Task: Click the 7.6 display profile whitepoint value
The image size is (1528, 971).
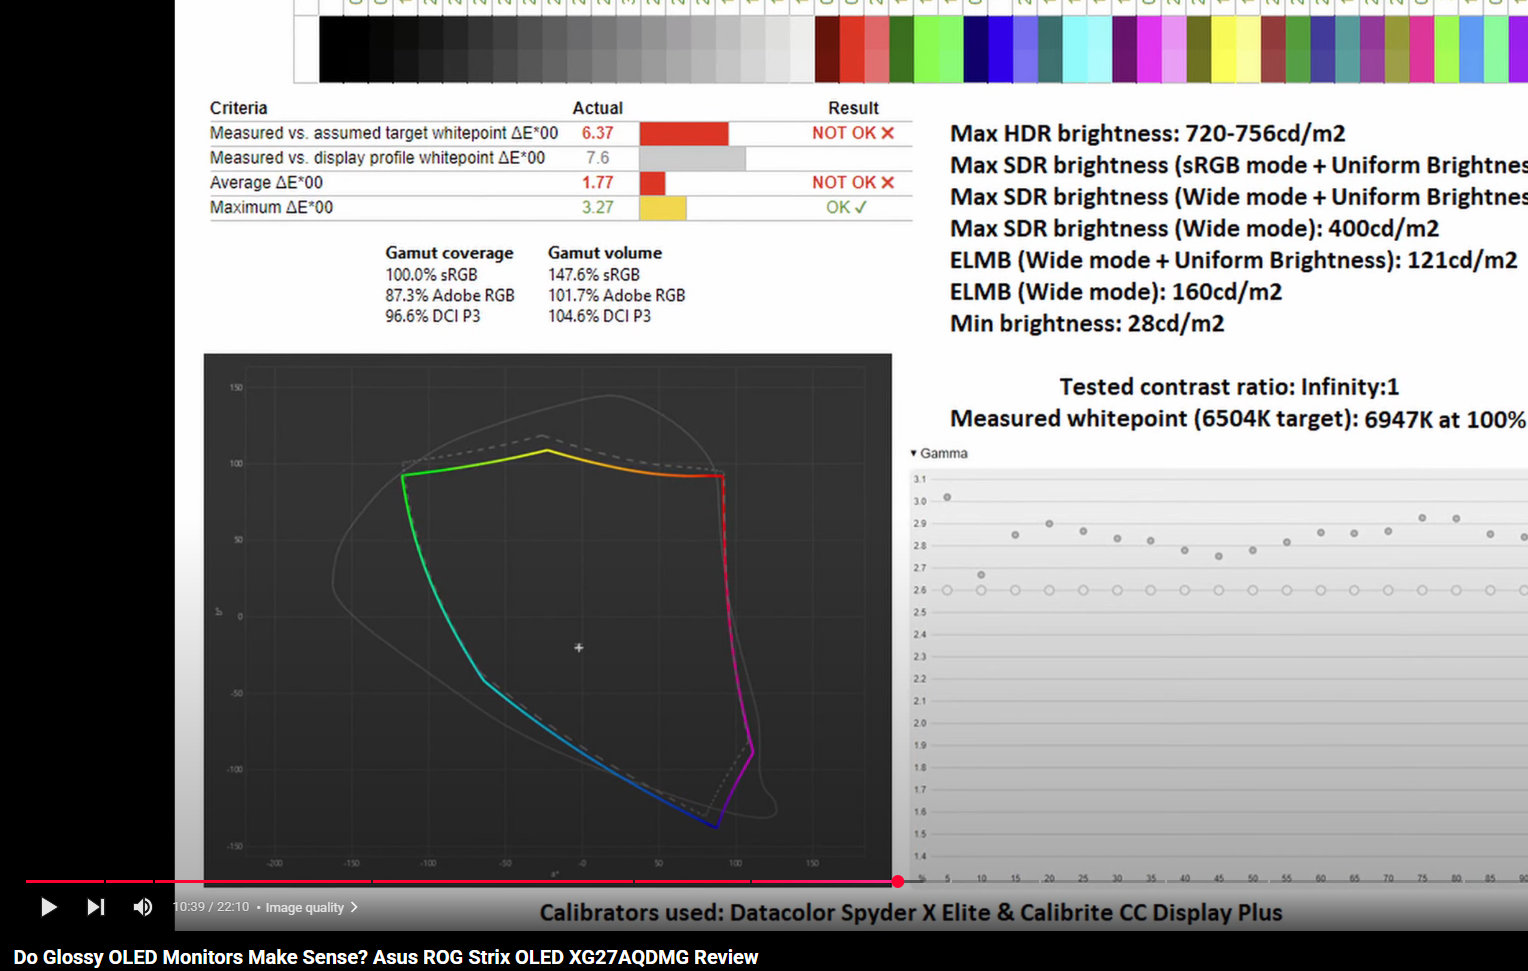Action: (597, 158)
